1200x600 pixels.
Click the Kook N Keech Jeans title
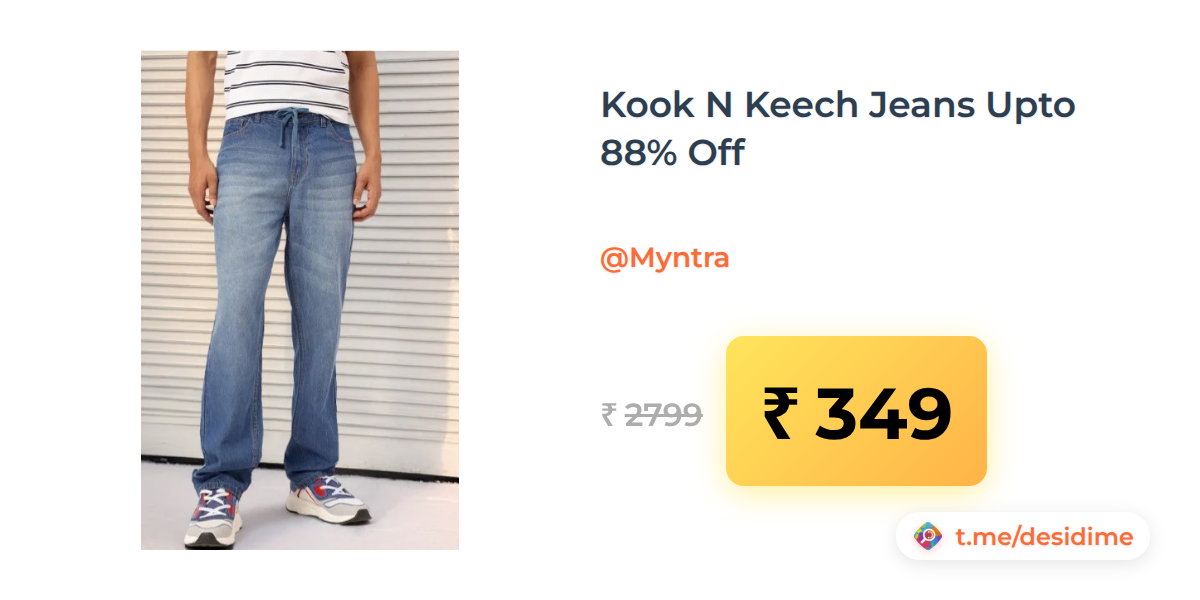(x=788, y=104)
